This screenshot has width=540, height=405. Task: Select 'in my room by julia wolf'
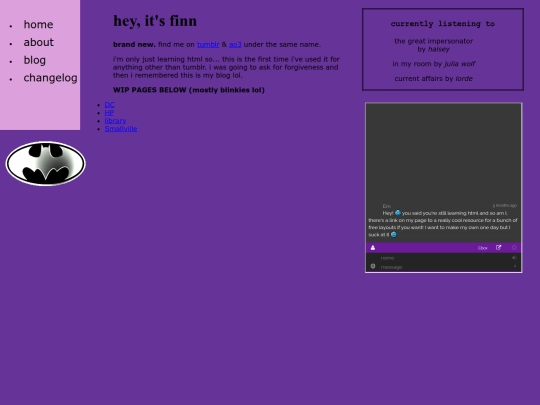(x=434, y=64)
